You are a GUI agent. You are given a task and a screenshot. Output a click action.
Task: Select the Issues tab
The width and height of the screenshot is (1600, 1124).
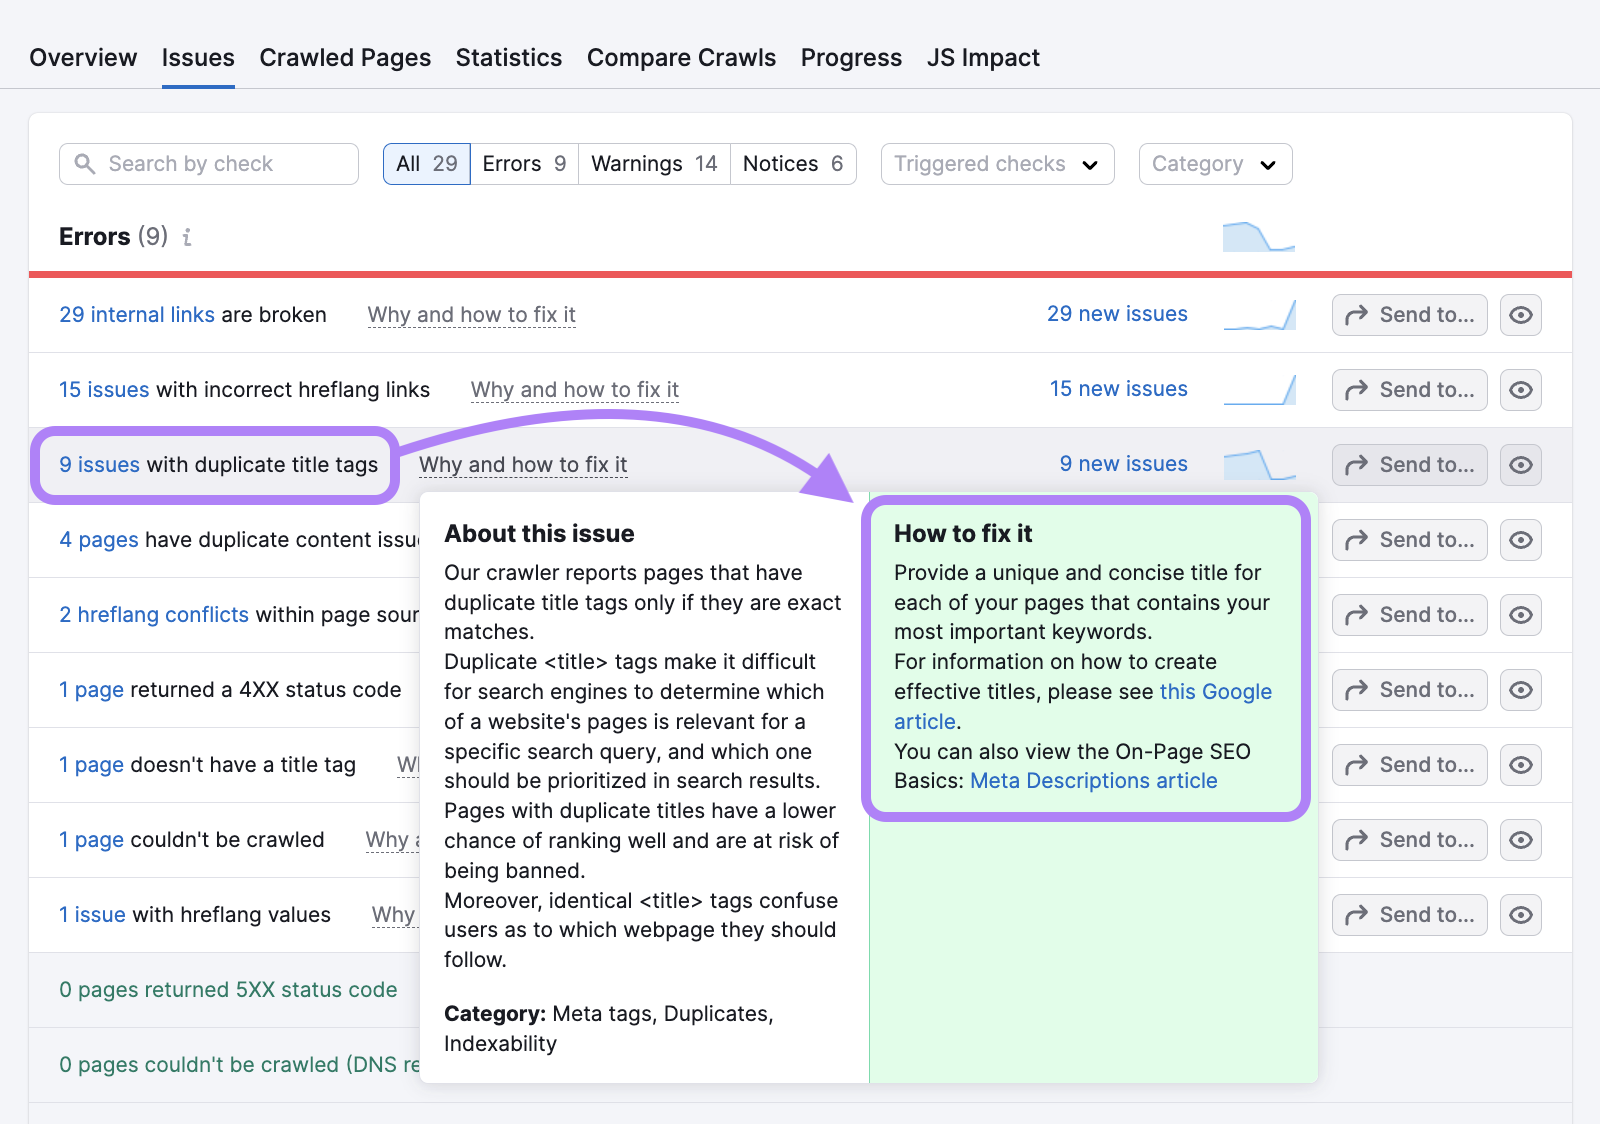tap(198, 58)
